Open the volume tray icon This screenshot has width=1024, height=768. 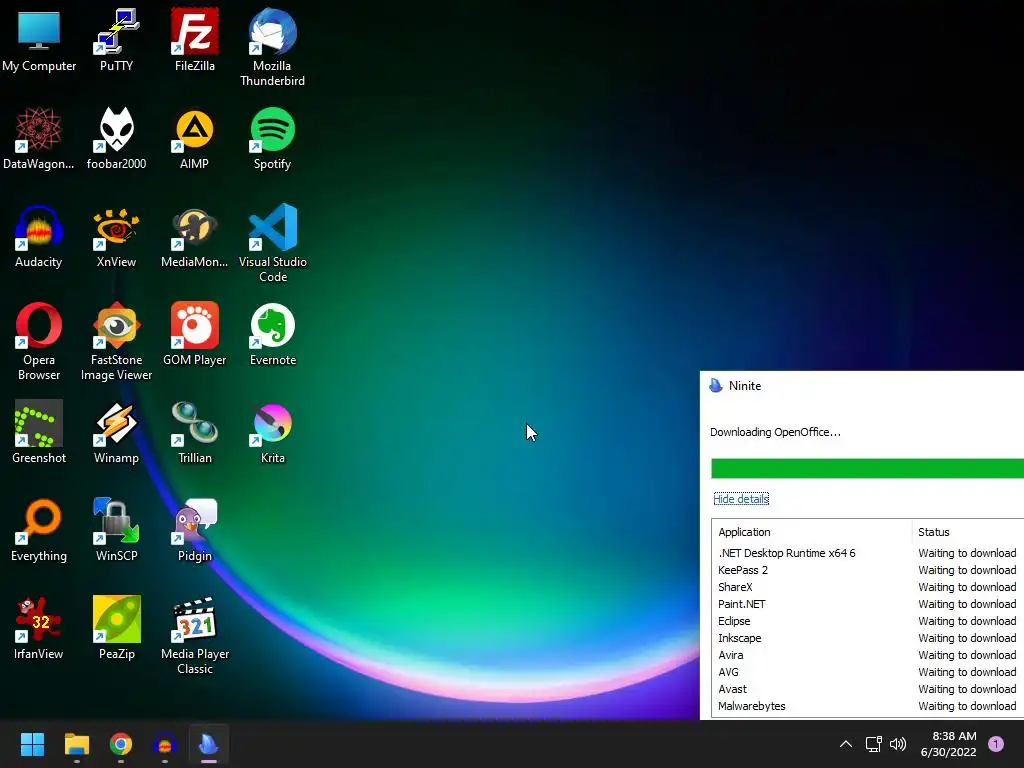pos(898,744)
